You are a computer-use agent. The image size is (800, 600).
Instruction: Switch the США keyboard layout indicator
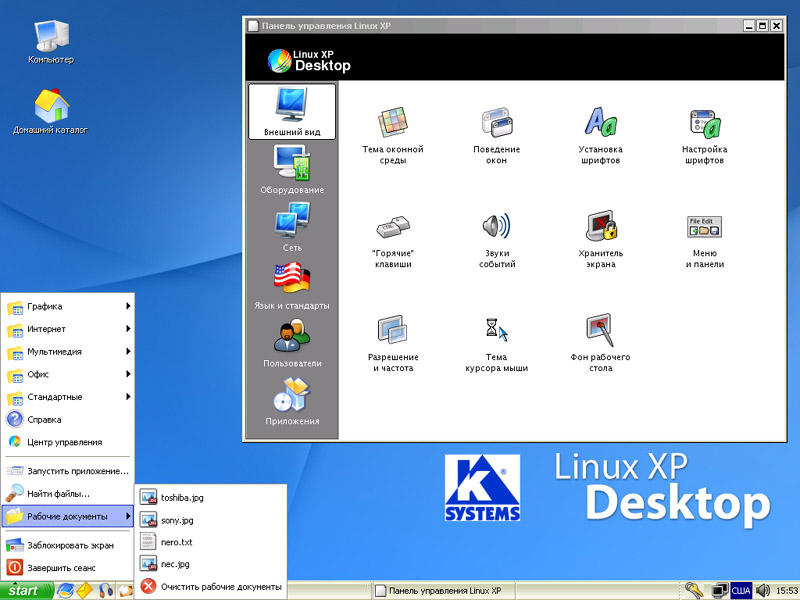coord(741,590)
